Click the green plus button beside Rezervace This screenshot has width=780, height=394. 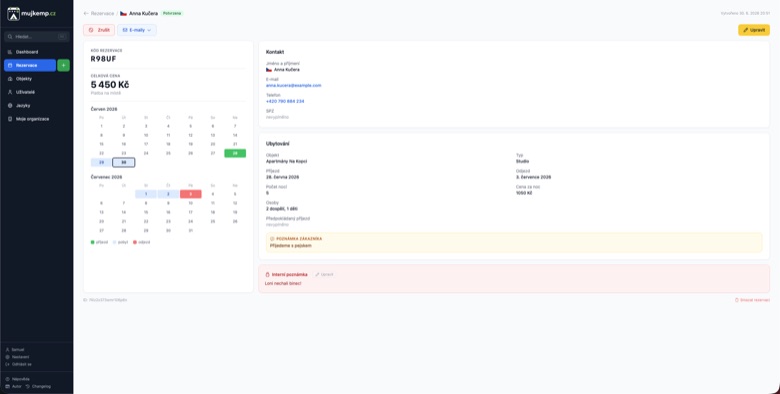[64, 65]
